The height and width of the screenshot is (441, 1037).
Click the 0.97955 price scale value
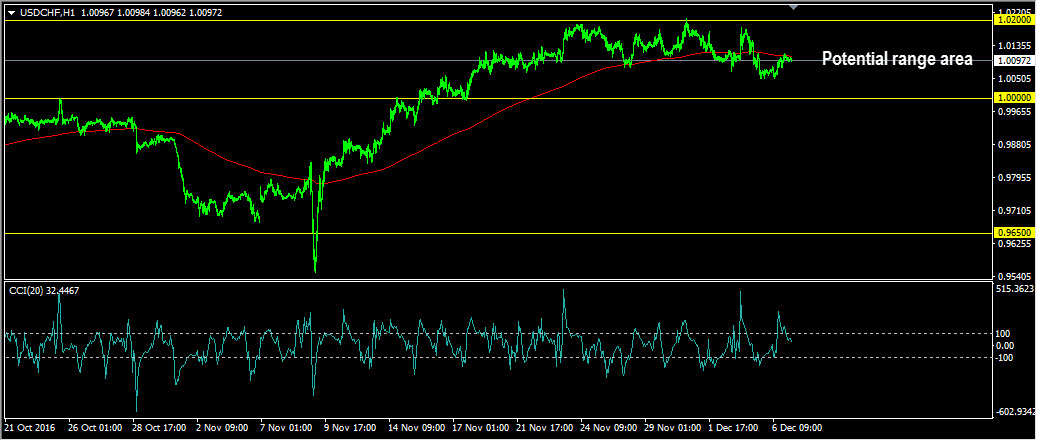(1013, 178)
